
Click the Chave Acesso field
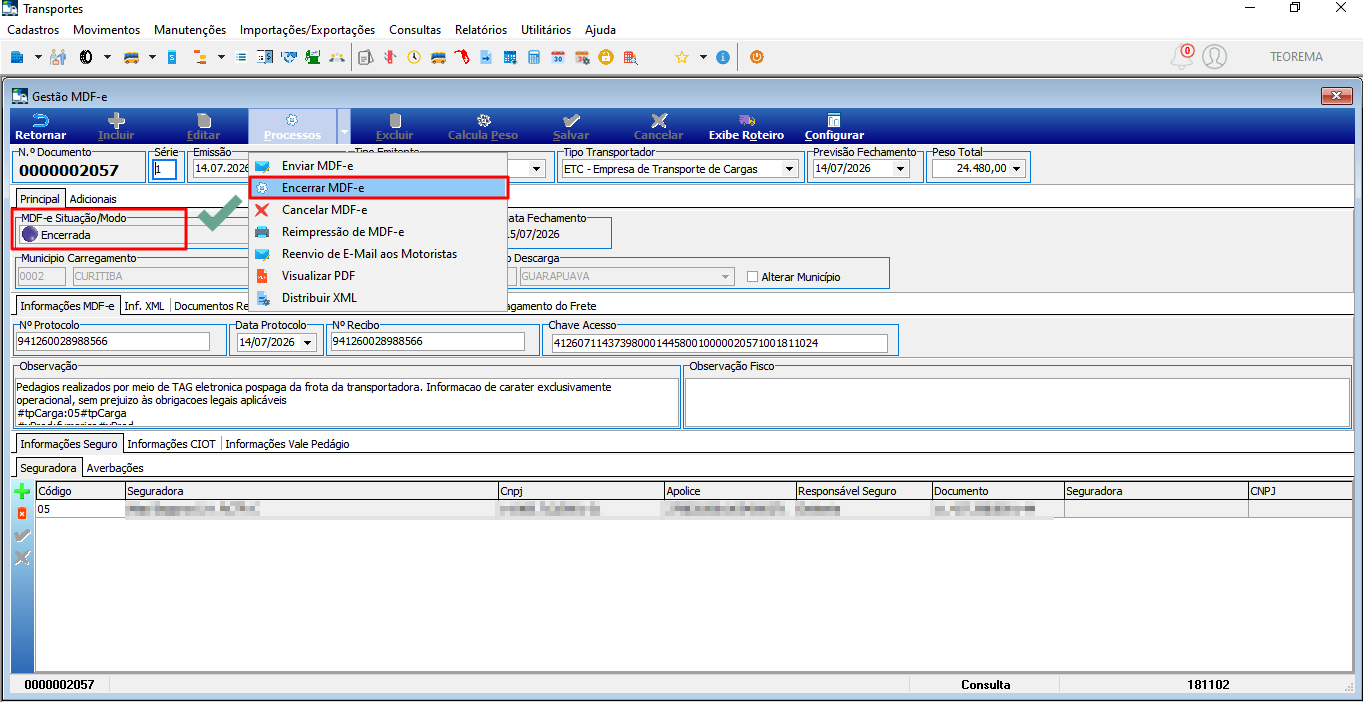720,343
